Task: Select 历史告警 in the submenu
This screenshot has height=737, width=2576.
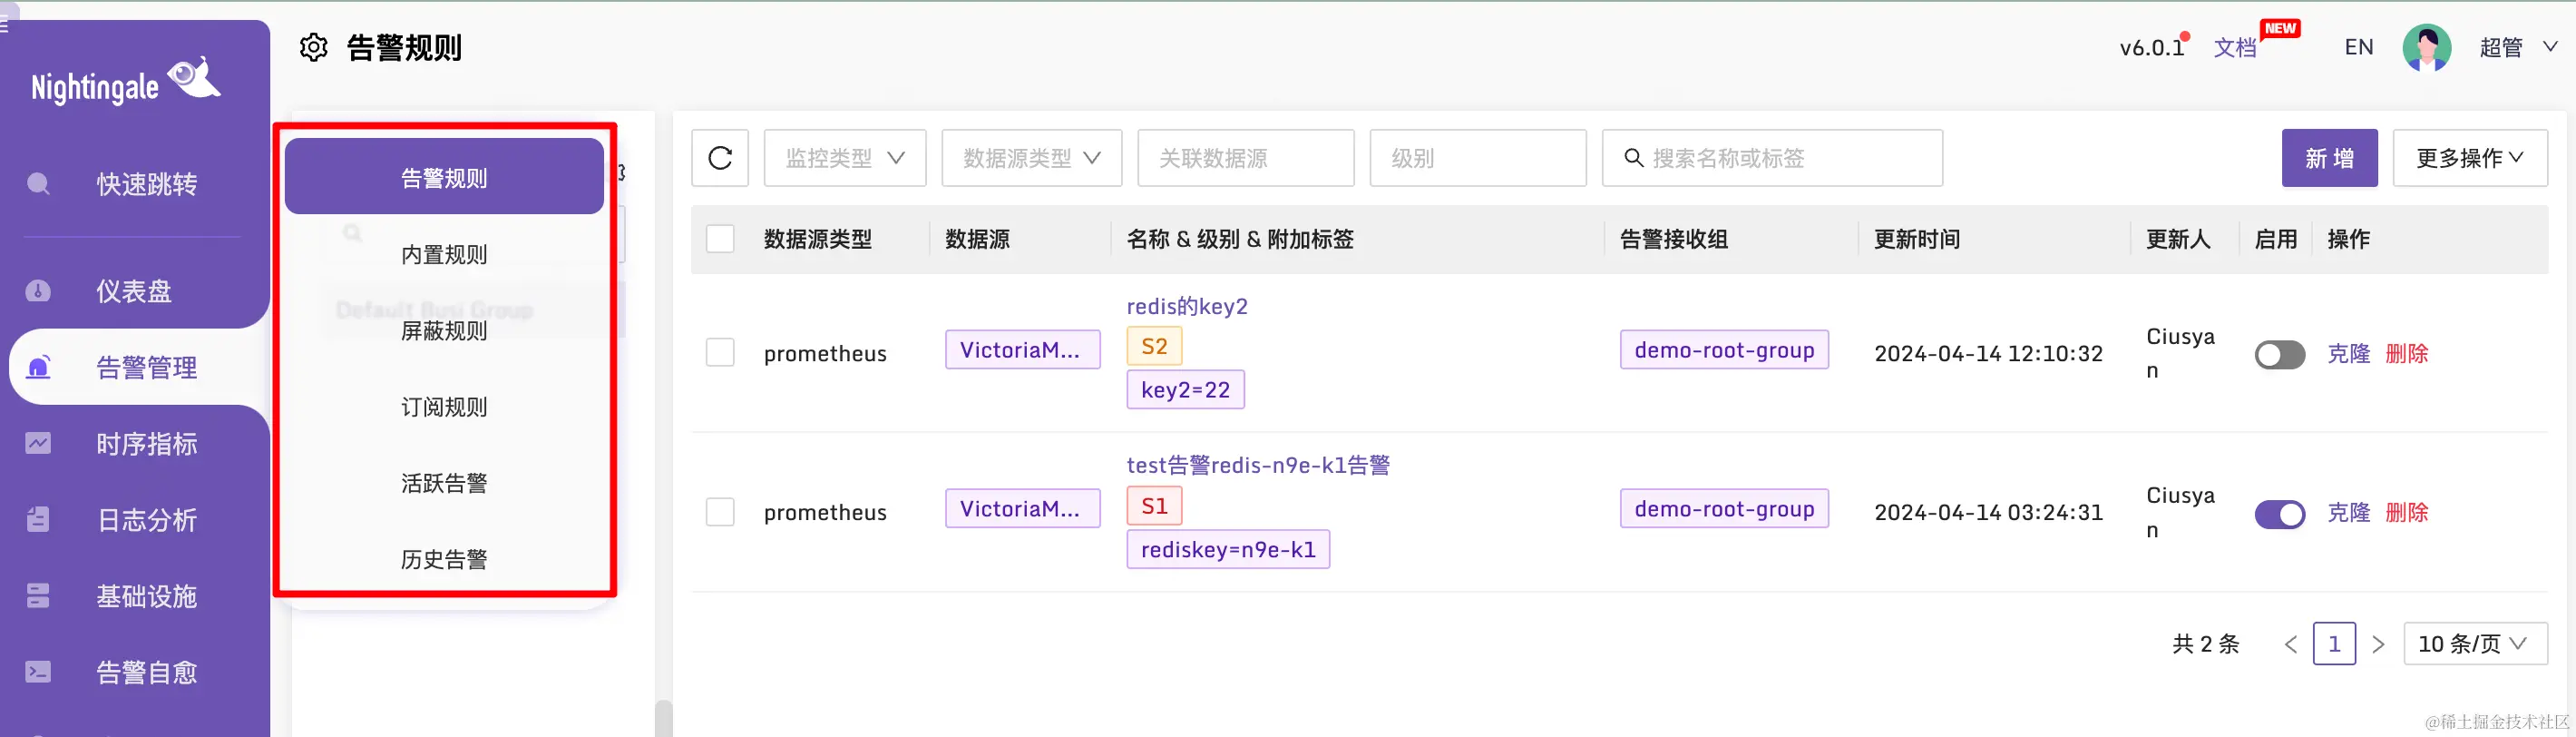Action: [x=444, y=559]
